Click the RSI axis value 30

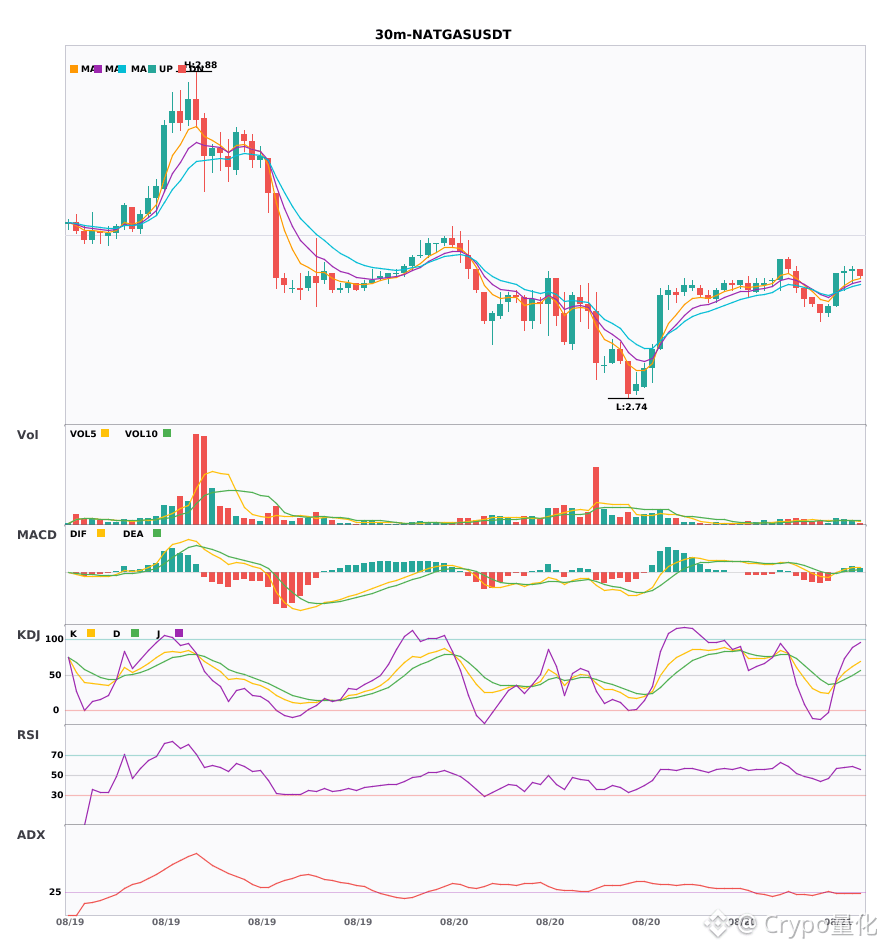[57, 795]
